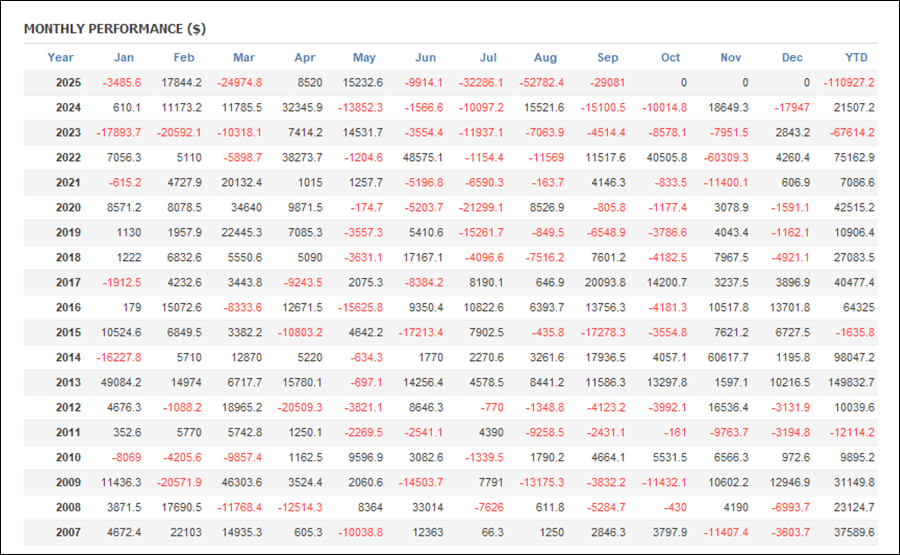Select the 2013 YTD value 149832.7
Screen dimensions: 900x555
tap(851, 383)
